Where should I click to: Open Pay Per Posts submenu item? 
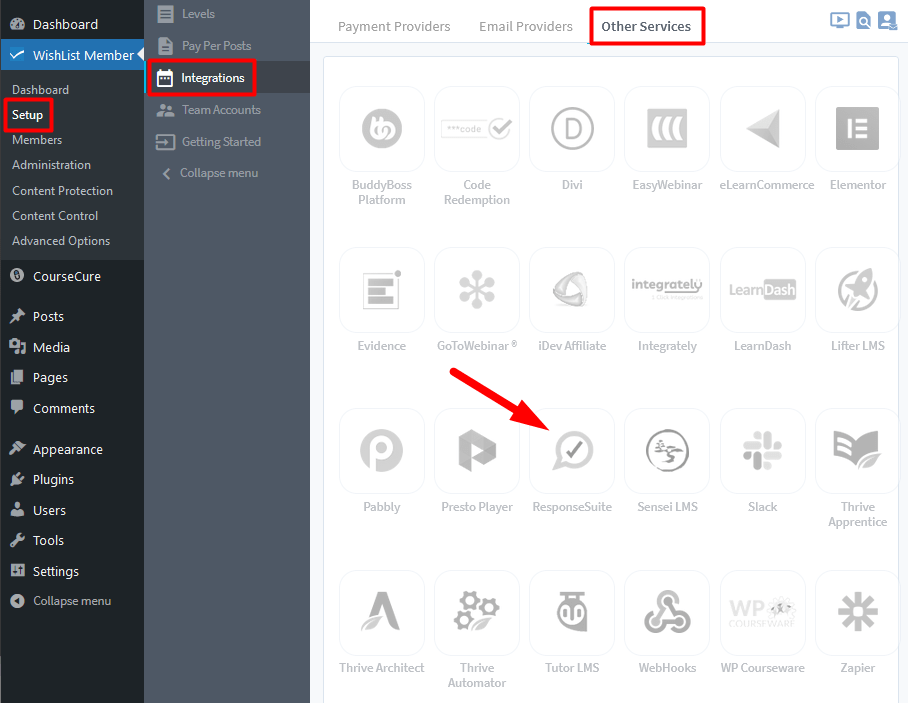(x=227, y=46)
